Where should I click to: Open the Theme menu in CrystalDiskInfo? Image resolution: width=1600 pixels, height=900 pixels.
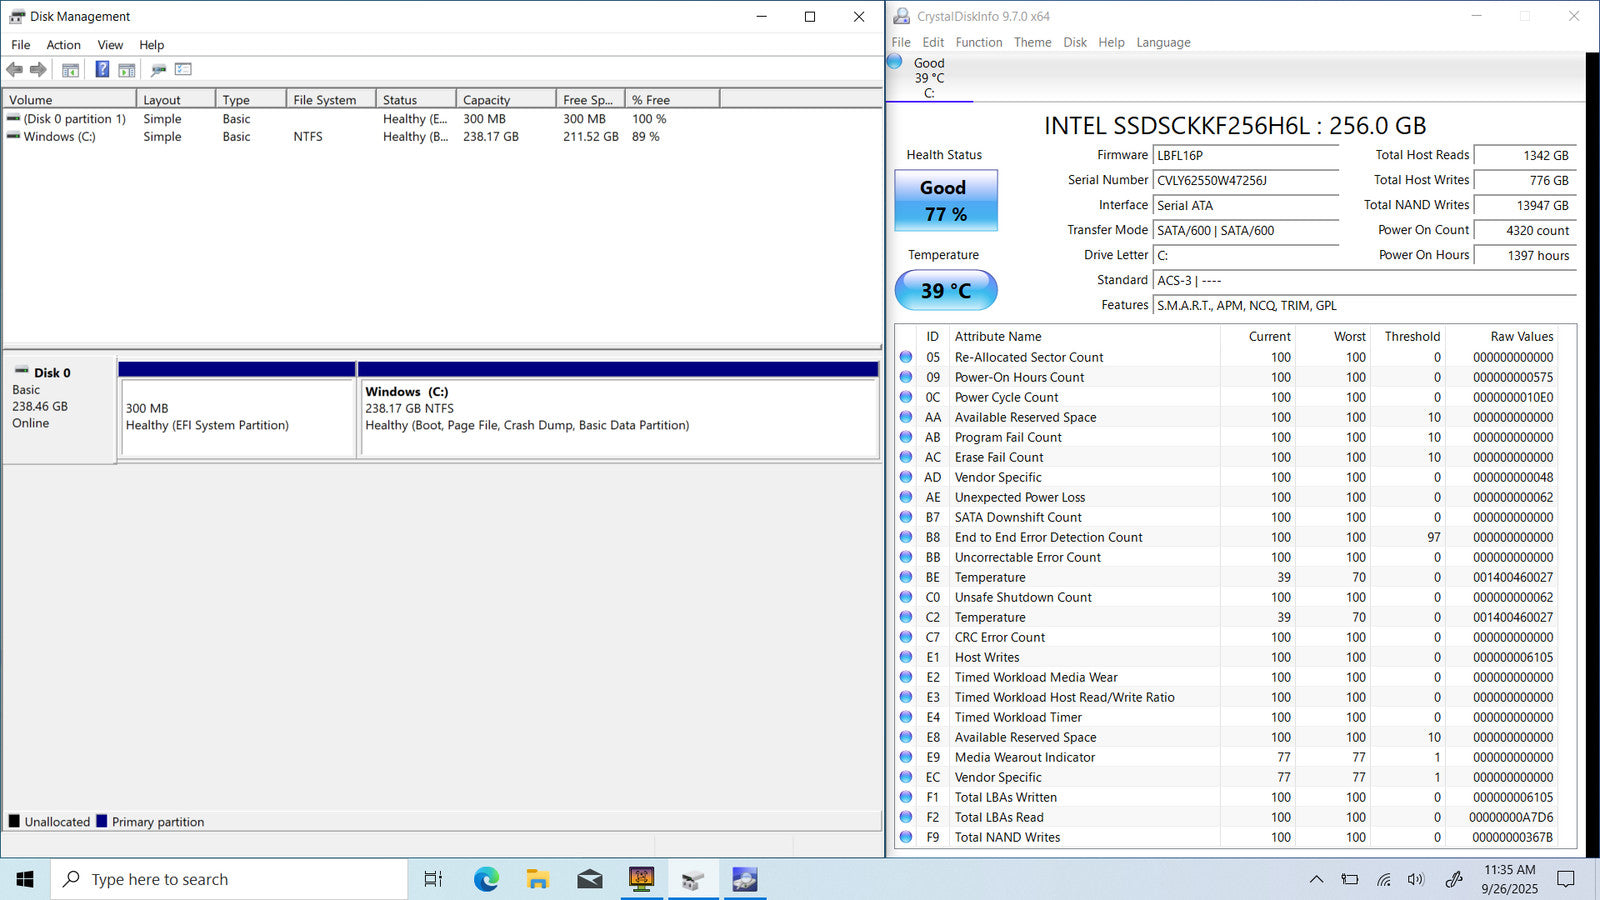(1032, 43)
